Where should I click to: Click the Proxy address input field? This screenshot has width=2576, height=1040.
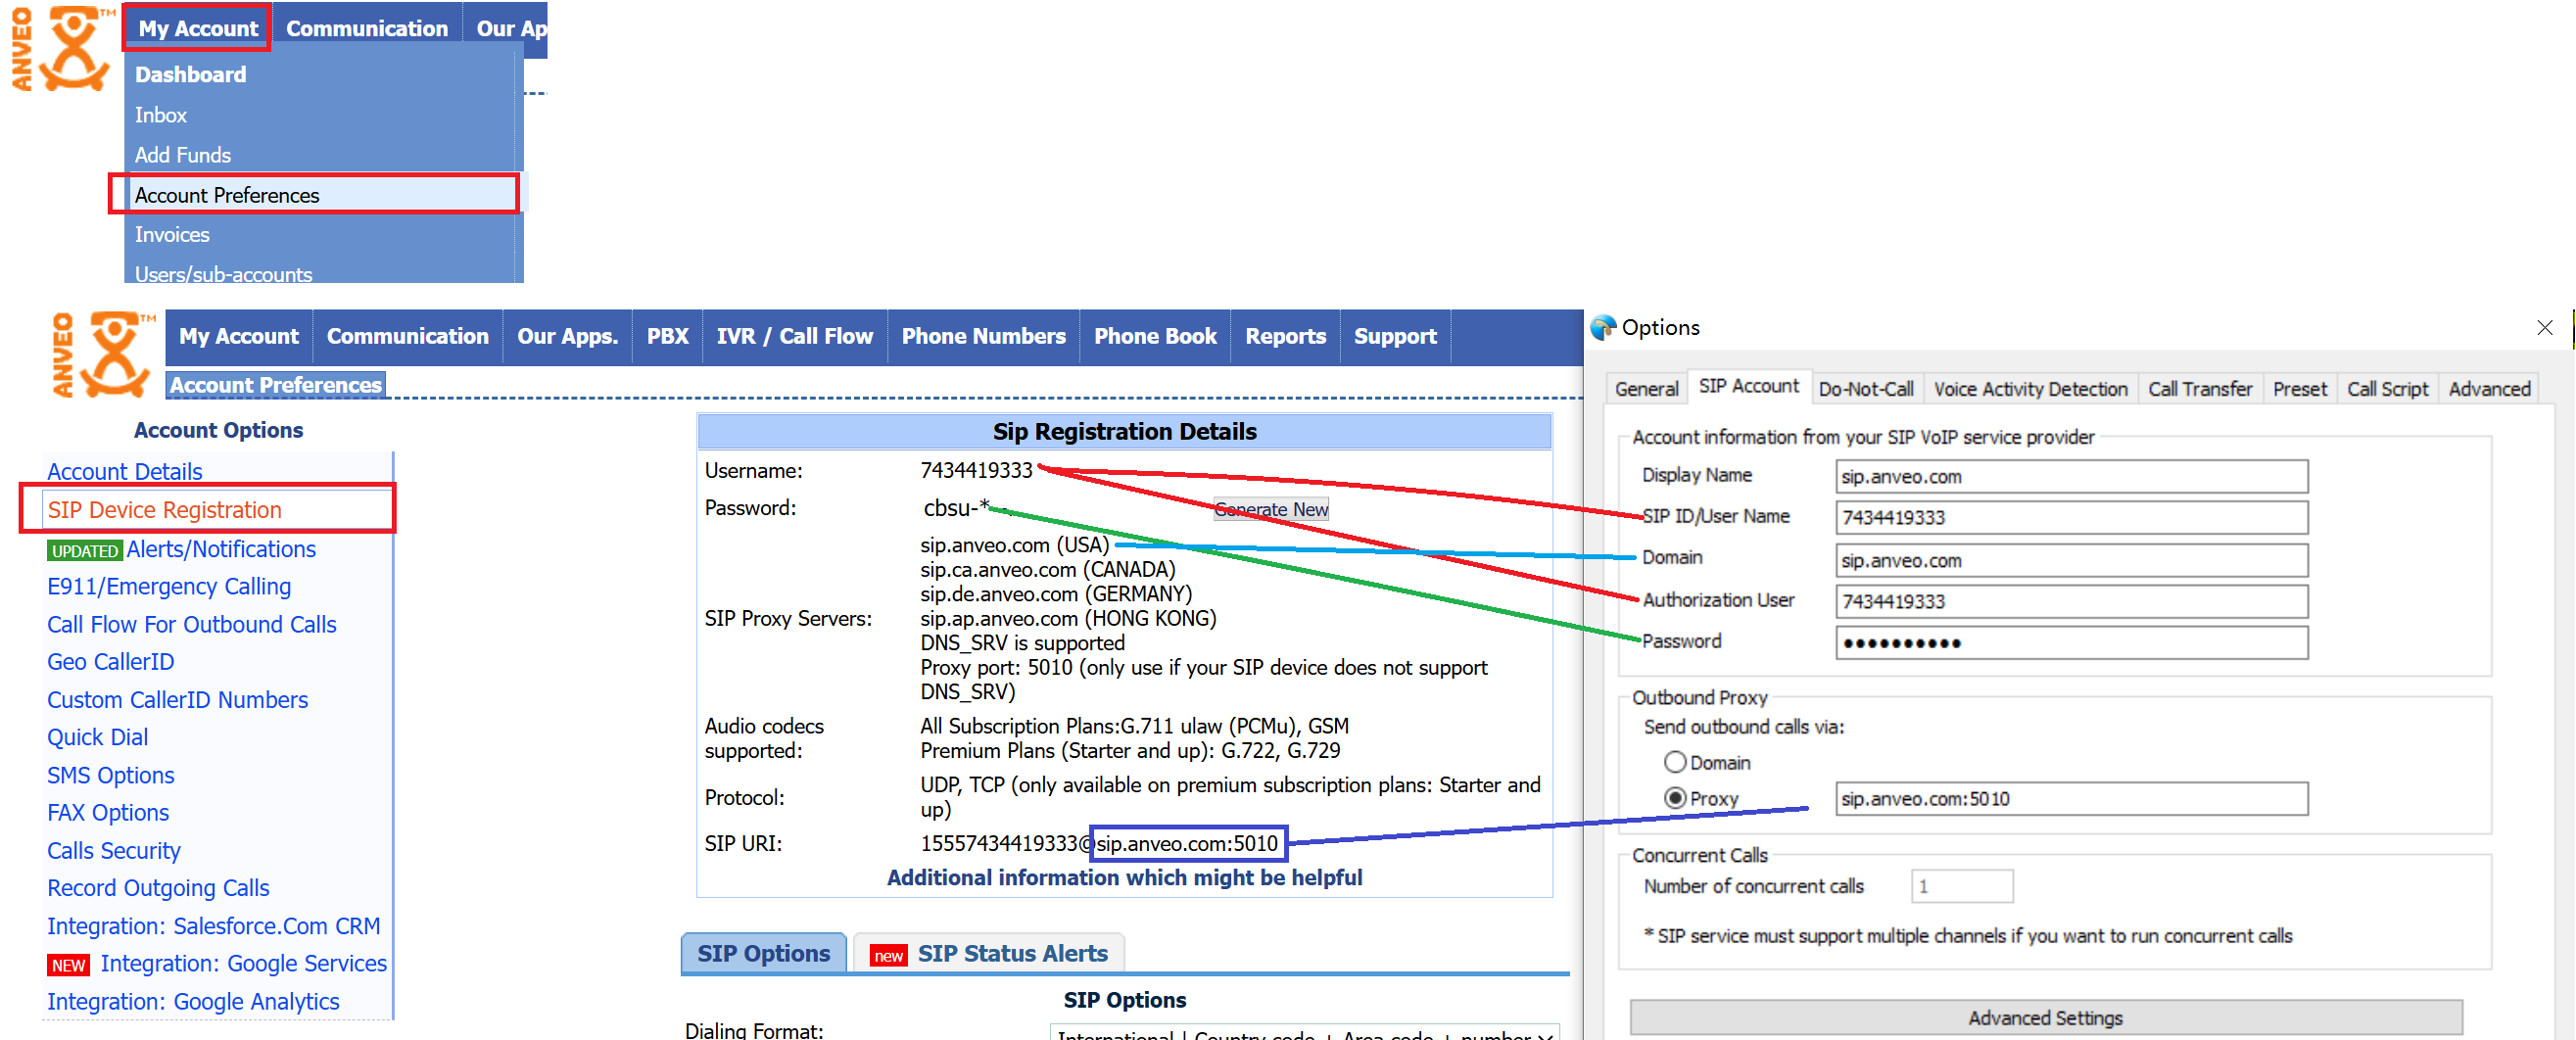click(x=2071, y=799)
